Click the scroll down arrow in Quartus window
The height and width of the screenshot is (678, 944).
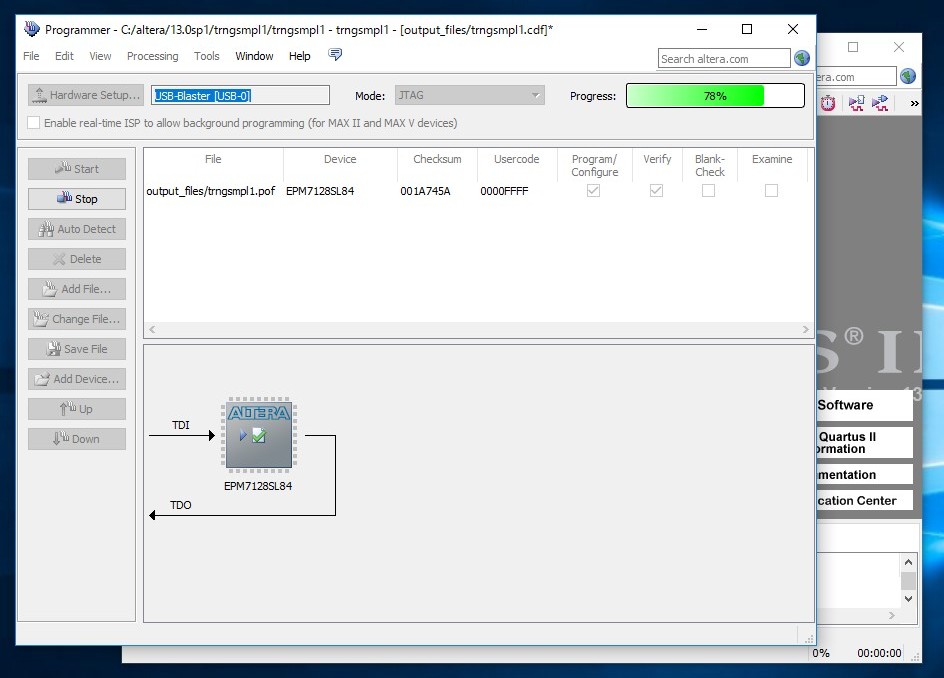(908, 599)
